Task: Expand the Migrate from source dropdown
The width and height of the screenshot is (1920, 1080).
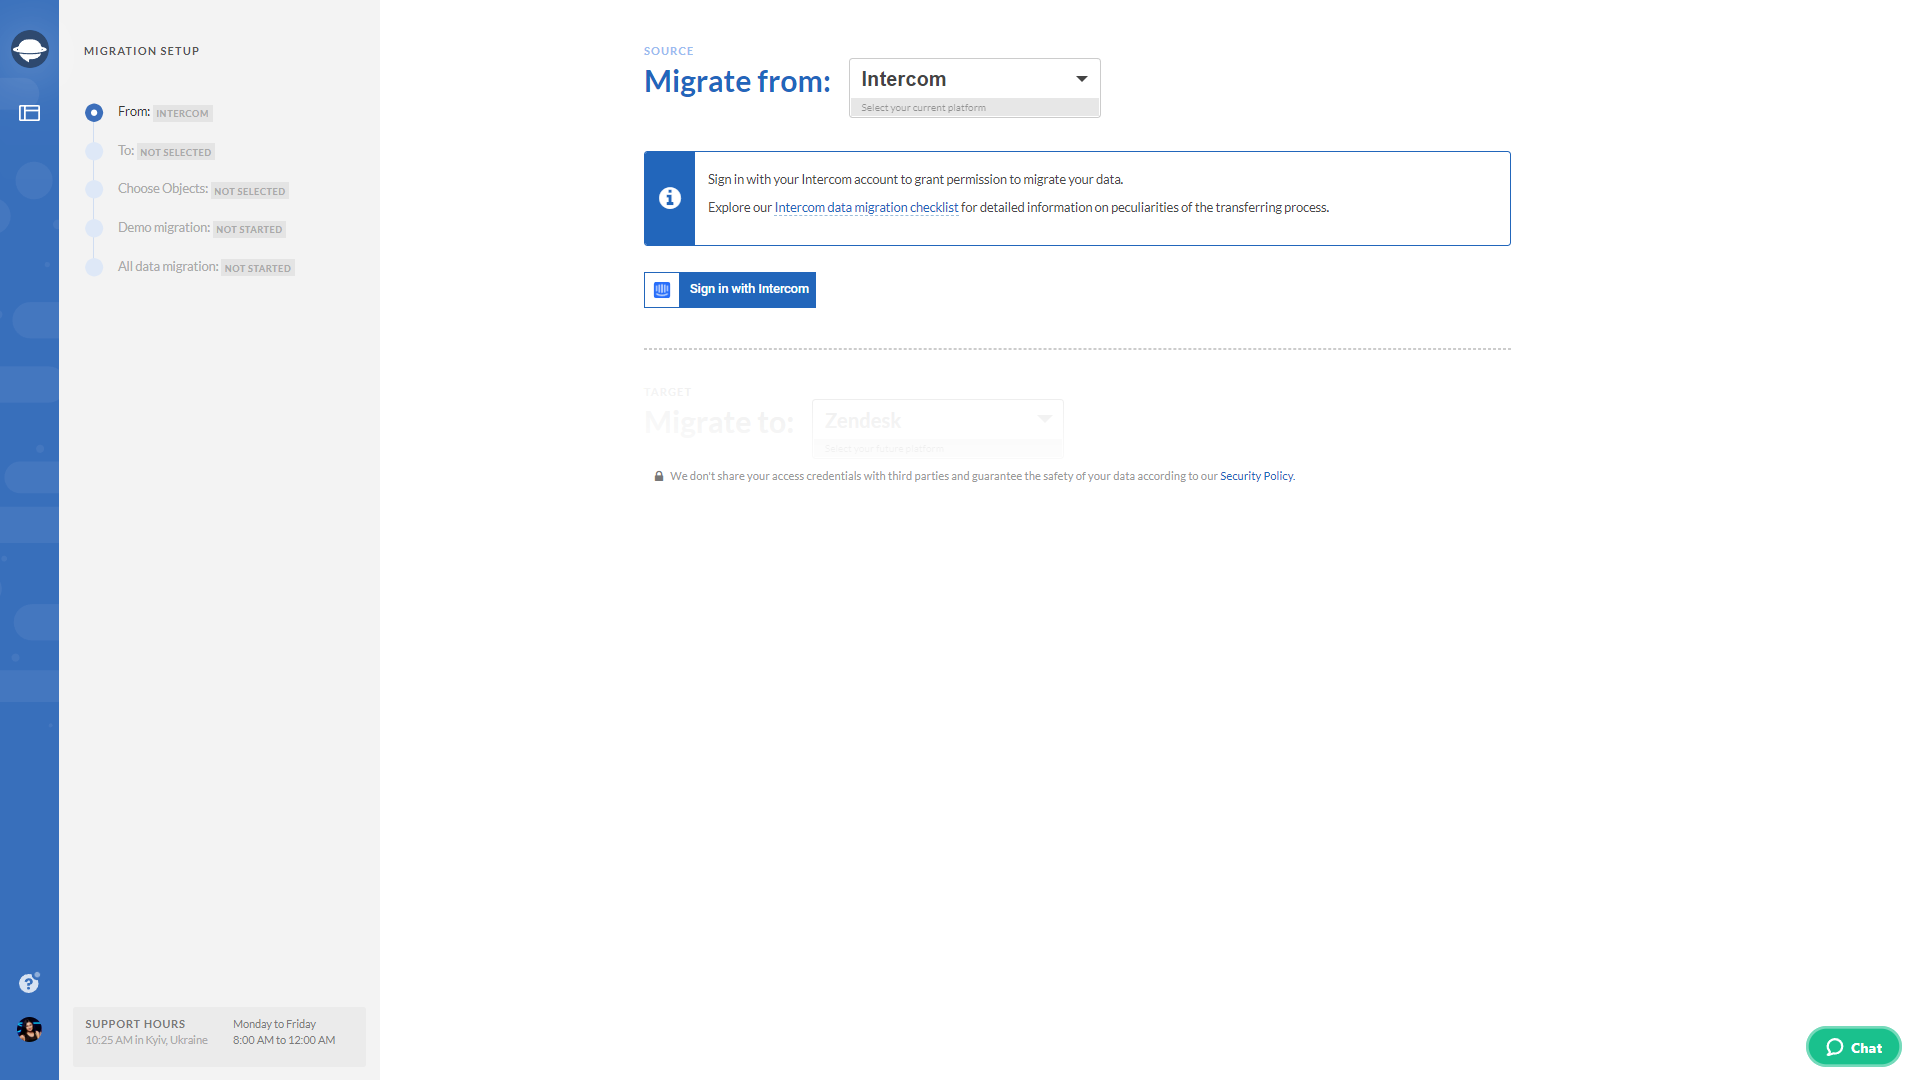Action: 1081,78
